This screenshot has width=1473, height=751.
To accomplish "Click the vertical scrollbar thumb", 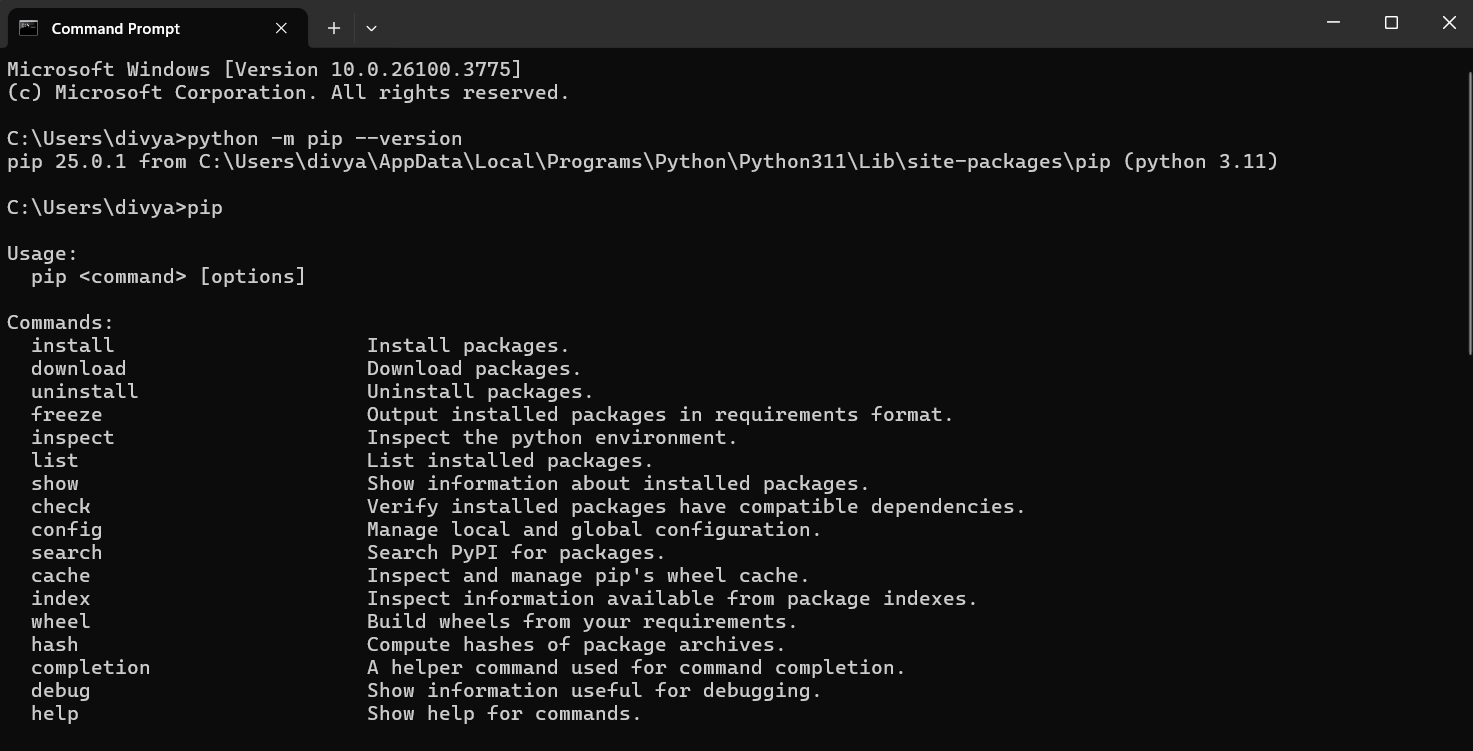I will click(x=1468, y=213).
